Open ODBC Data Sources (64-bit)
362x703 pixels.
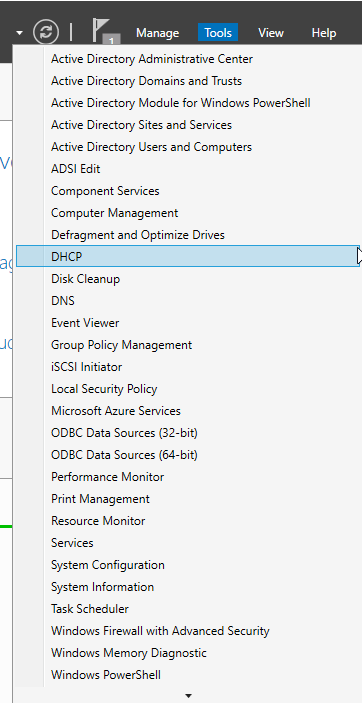click(188, 455)
